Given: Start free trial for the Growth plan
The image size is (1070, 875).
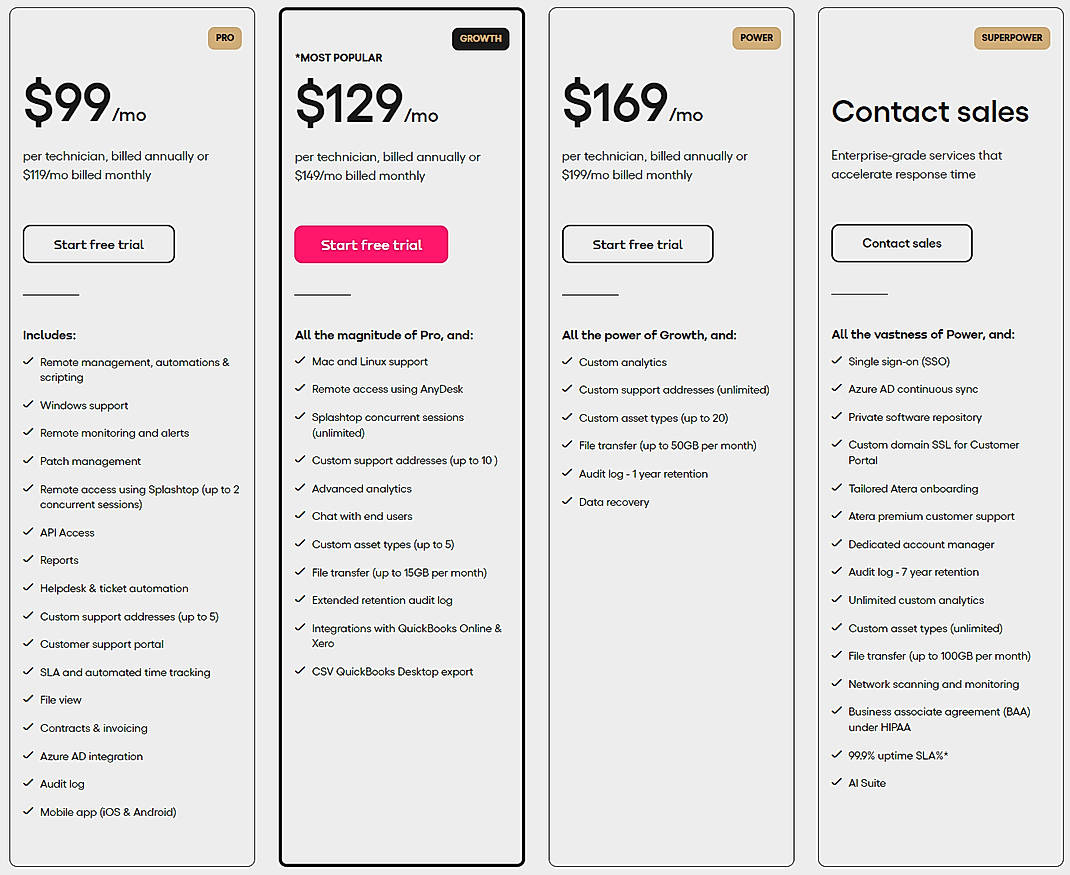Looking at the screenshot, I should point(371,244).
